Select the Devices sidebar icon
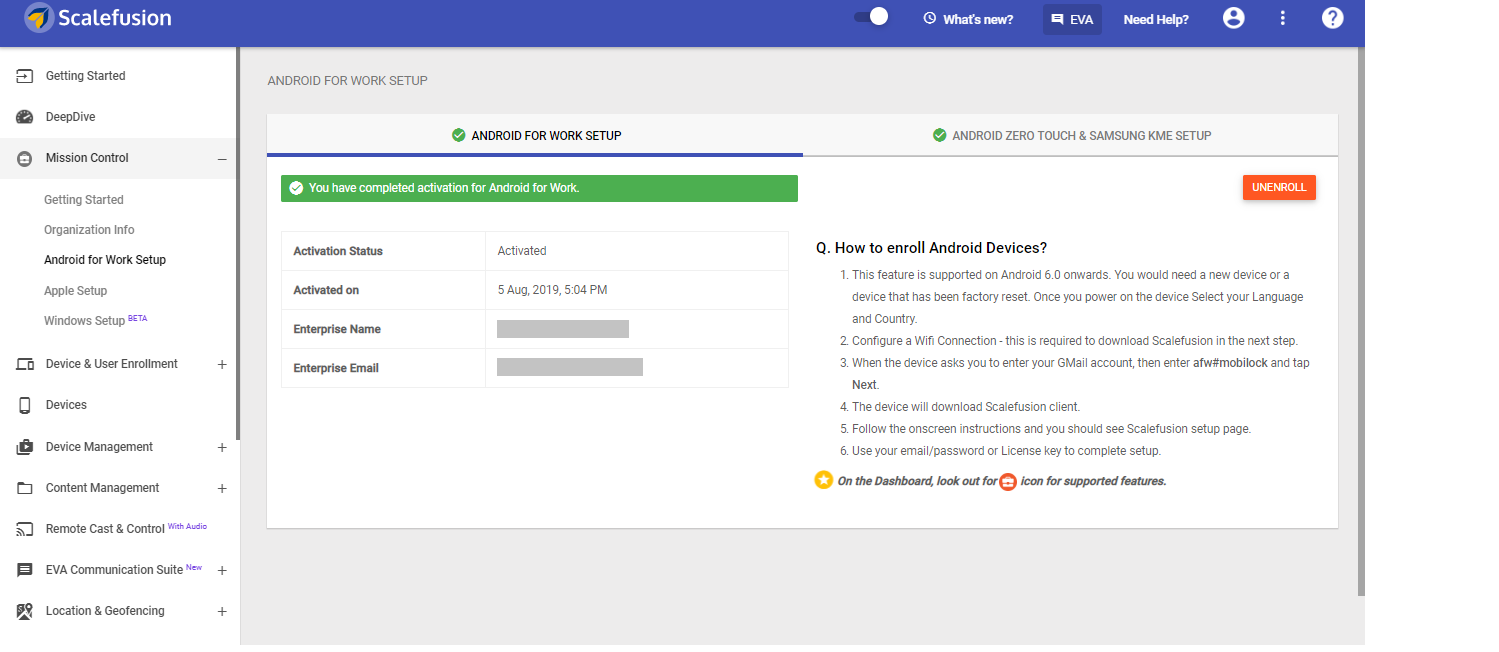 pyautogui.click(x=24, y=404)
